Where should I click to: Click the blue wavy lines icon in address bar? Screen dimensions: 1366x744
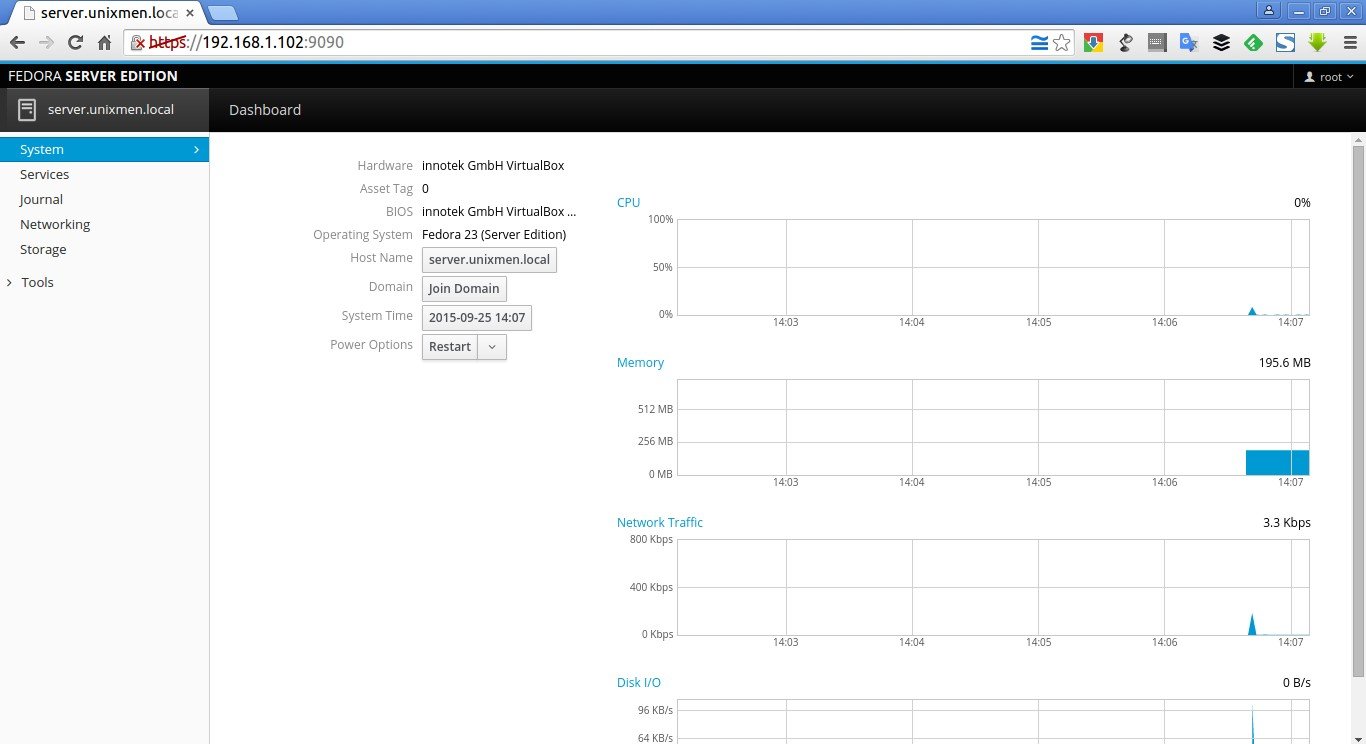[x=1040, y=43]
